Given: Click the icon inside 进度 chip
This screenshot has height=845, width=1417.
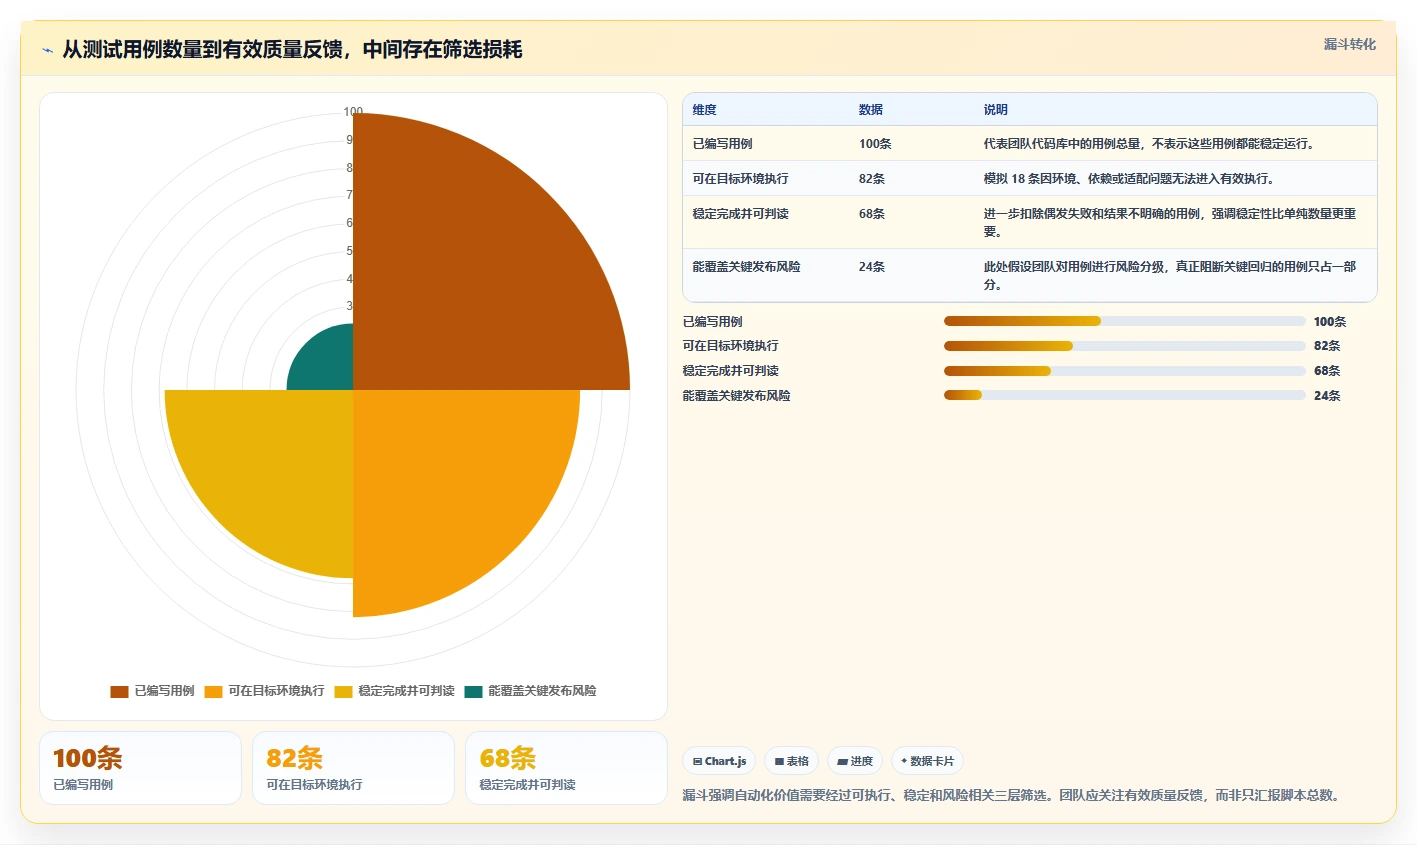Looking at the screenshot, I should 842,761.
